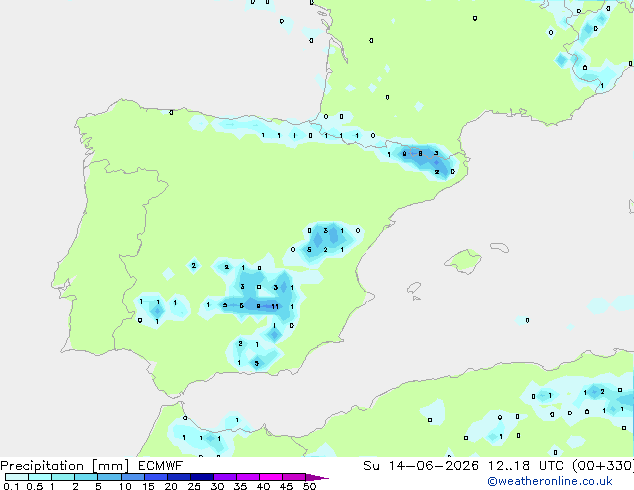Click the "25" legend scale label
The height and width of the screenshot is (490, 634).
click(x=194, y=486)
